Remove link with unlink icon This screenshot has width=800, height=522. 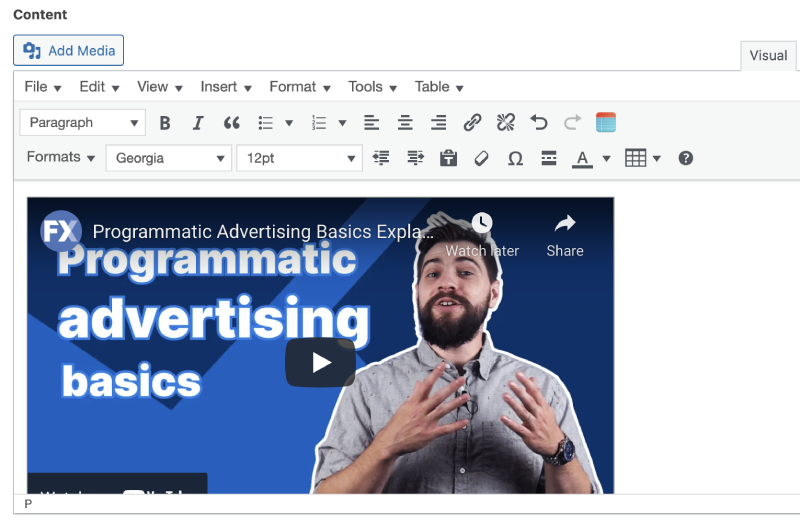point(506,122)
